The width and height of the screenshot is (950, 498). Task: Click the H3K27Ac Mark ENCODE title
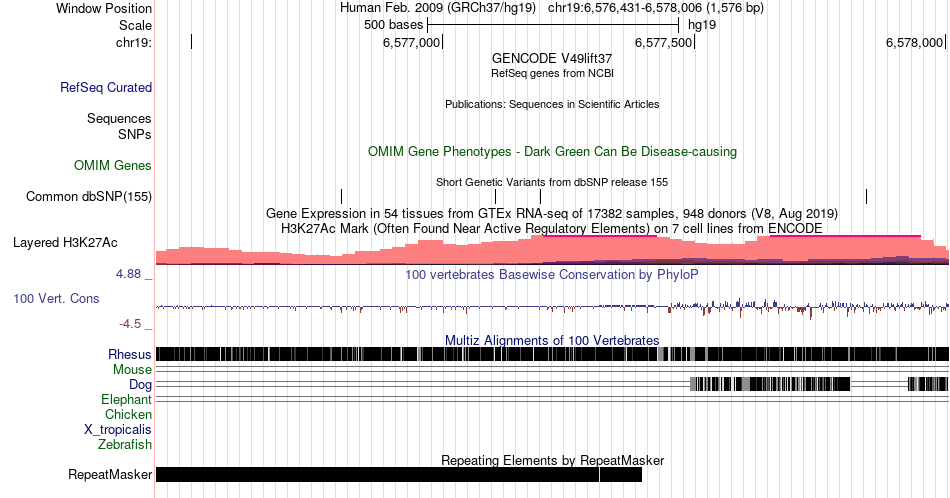[552, 228]
